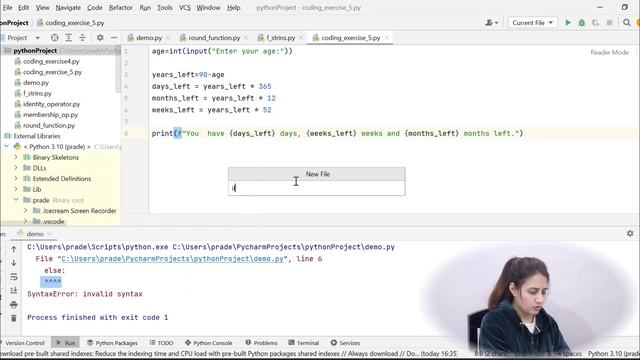Open the user account icon dropdown in the toolbar

(491, 23)
